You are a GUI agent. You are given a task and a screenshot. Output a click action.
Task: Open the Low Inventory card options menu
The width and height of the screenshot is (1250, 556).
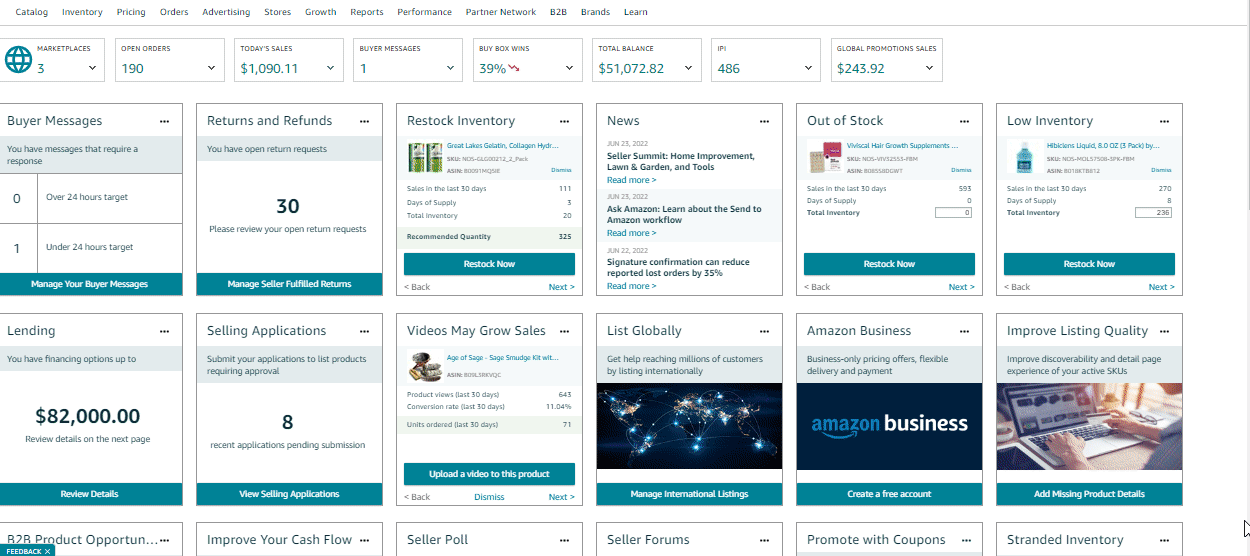[x=1165, y=121]
